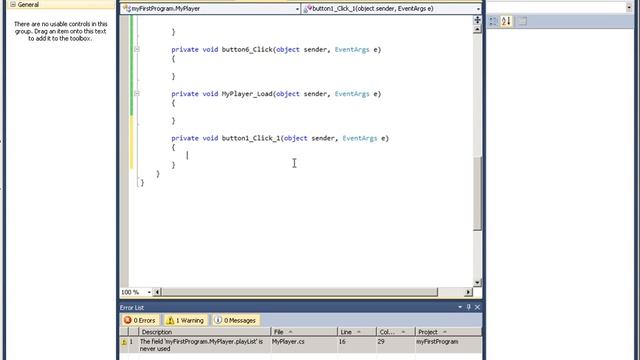Sort Error List by Project column
Viewport: 640px width, 360px height.
(x=448, y=332)
